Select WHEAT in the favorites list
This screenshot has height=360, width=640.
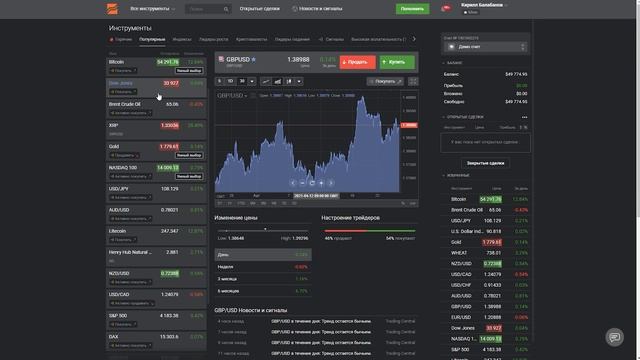[485, 253]
